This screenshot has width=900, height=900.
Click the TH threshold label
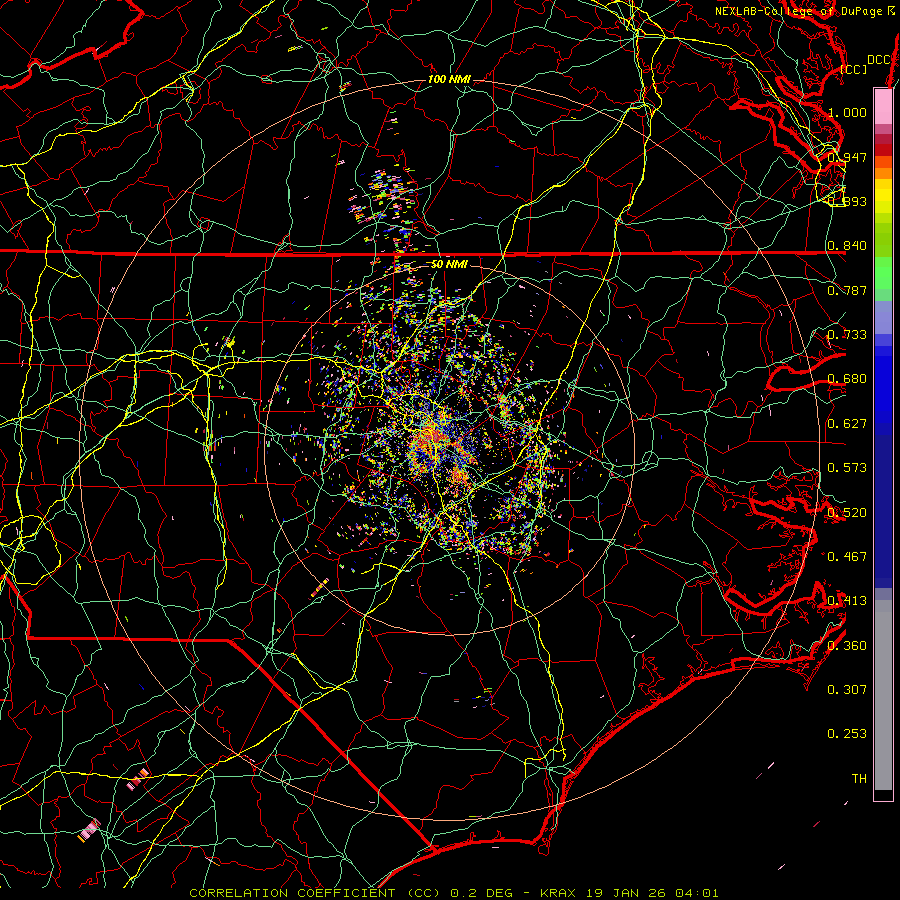click(x=859, y=778)
